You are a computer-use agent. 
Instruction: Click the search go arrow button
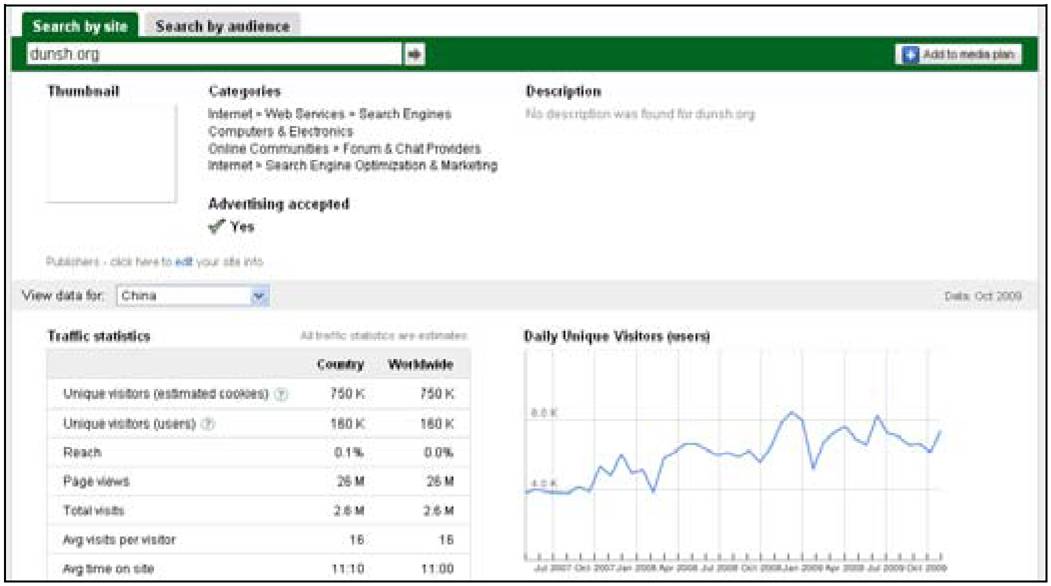tap(414, 54)
